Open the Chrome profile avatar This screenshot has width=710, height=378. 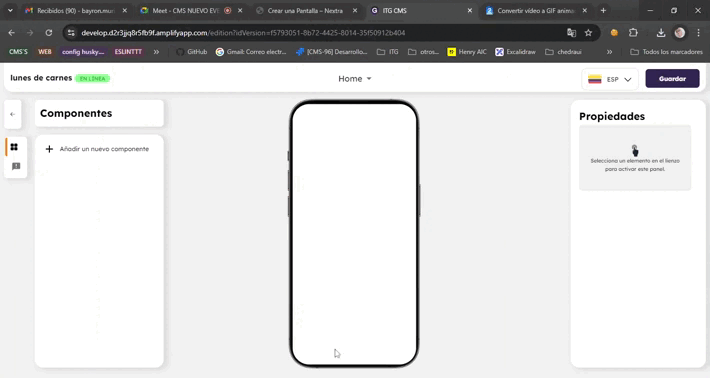pos(680,33)
